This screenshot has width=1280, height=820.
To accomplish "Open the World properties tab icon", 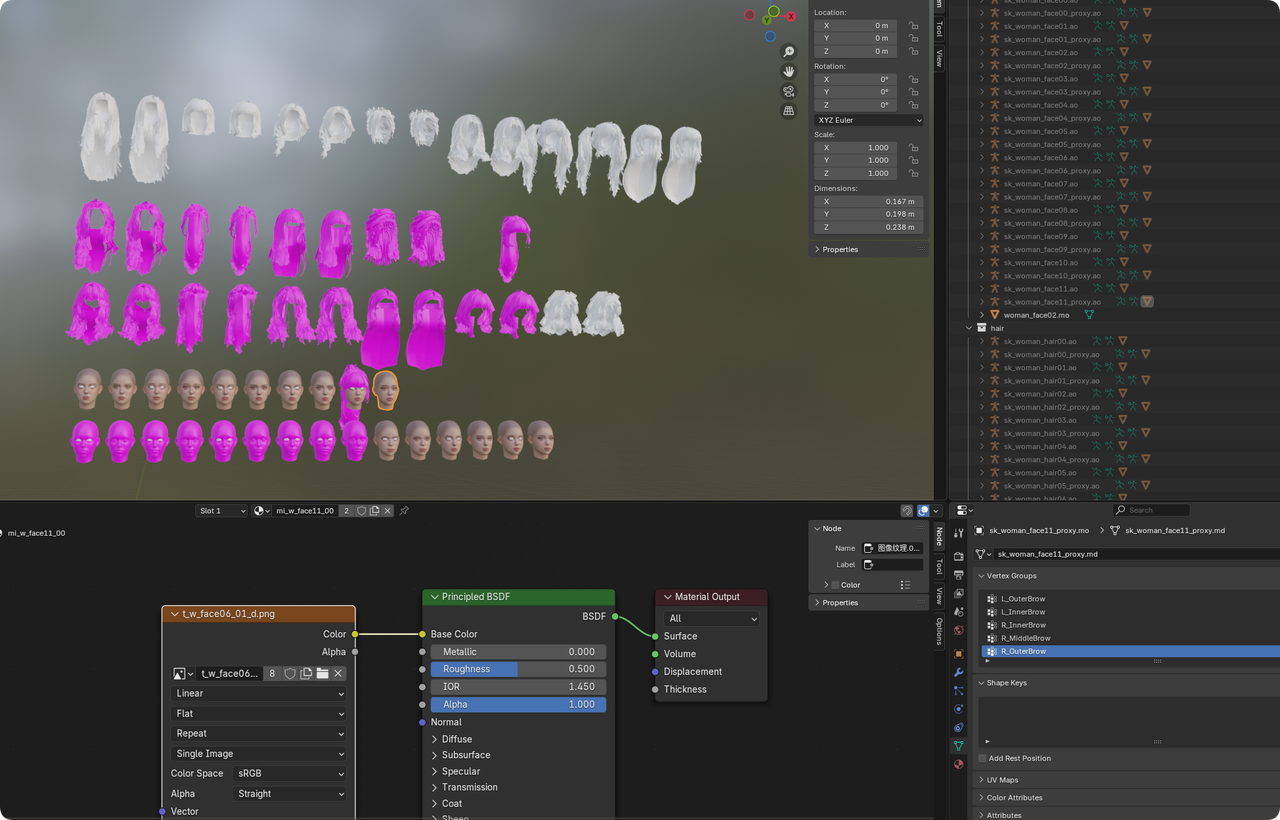I will 959,630.
